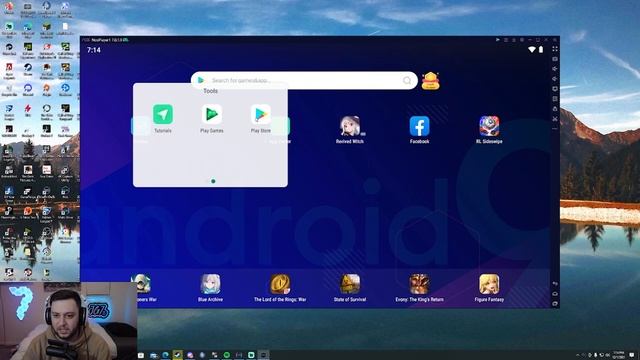The height and width of the screenshot is (360, 640).
Task: Open the gold reward icon beside search bar
Action: [431, 80]
